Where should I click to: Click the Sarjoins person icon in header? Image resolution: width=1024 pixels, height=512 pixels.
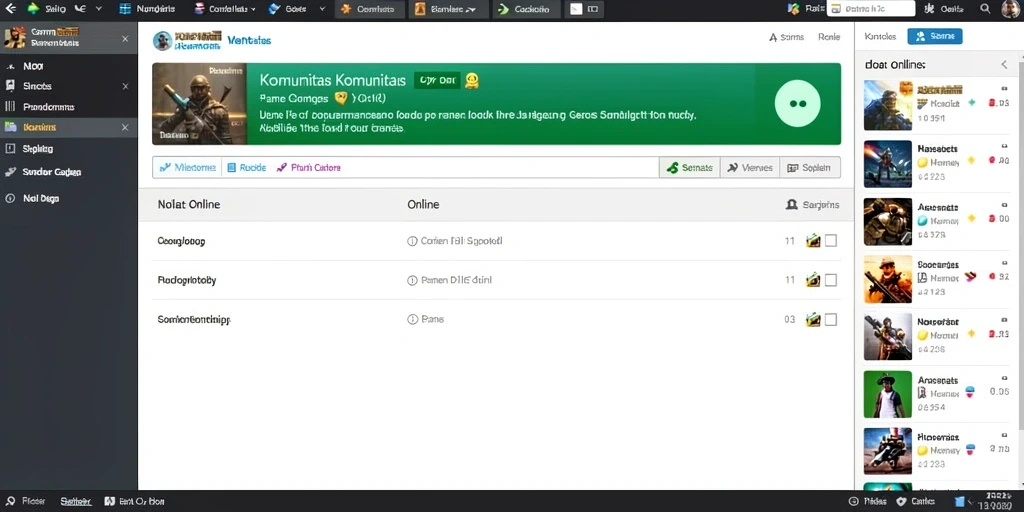coord(792,205)
